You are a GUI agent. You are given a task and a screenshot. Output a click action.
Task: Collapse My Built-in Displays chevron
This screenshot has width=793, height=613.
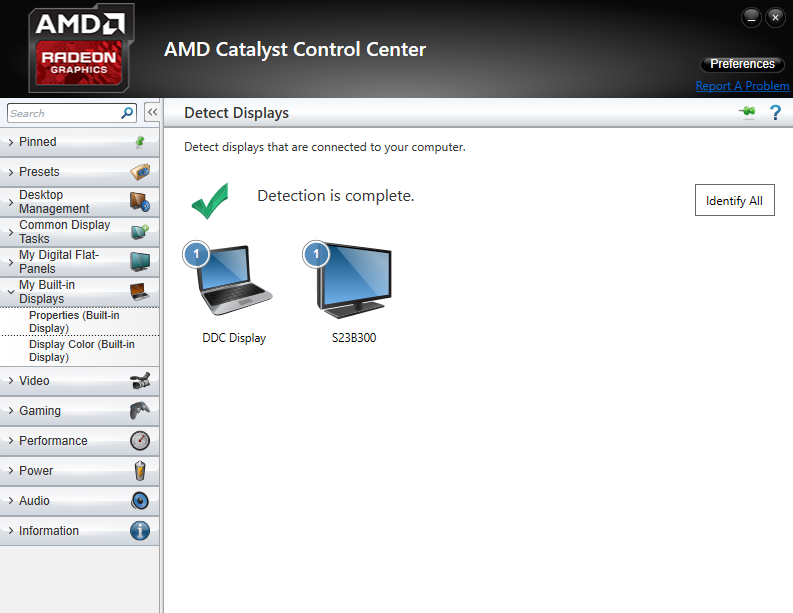[x=11, y=292]
